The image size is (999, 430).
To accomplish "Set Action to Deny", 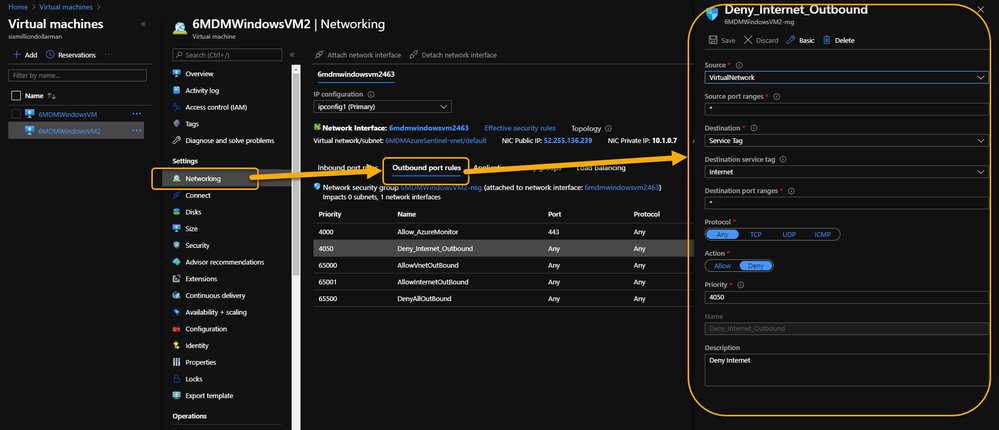I will pyautogui.click(x=755, y=266).
